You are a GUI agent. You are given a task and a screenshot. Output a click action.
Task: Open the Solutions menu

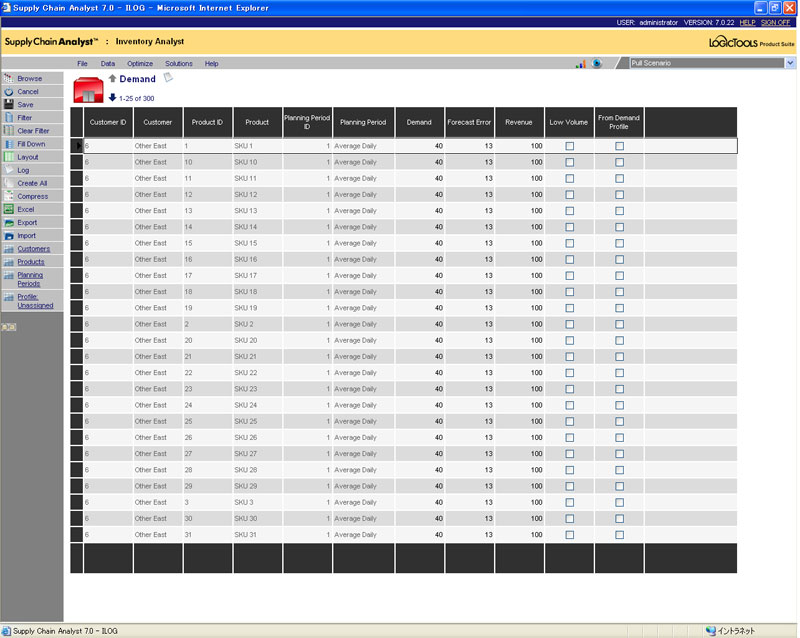(179, 63)
